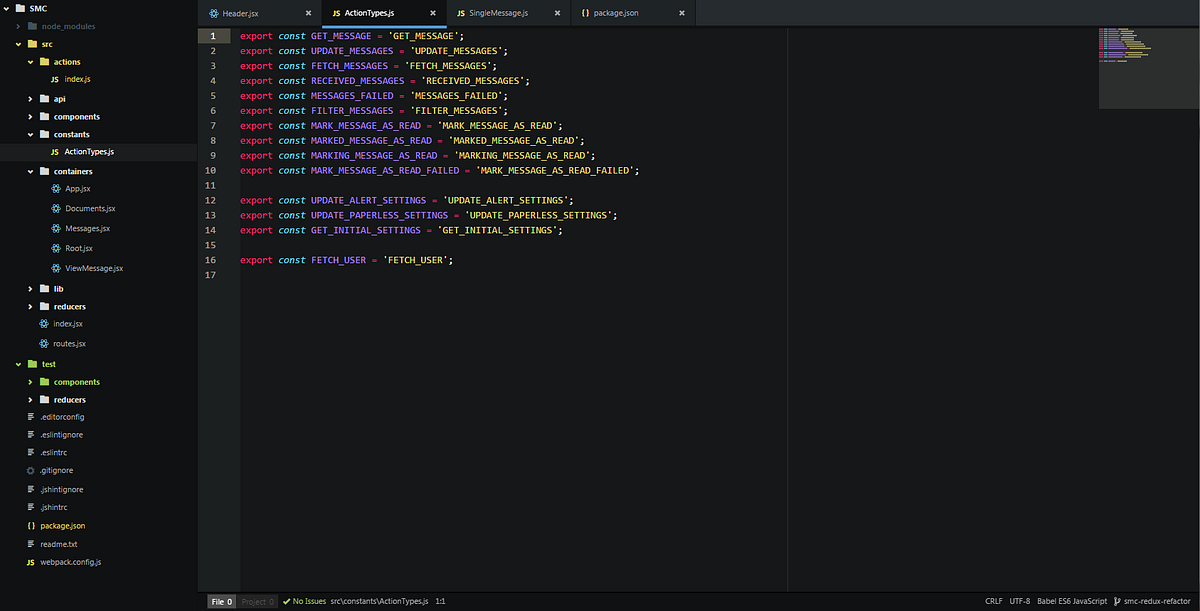Change the UTF-8 encoding setting
The width and height of the screenshot is (1200, 611).
(1019, 601)
